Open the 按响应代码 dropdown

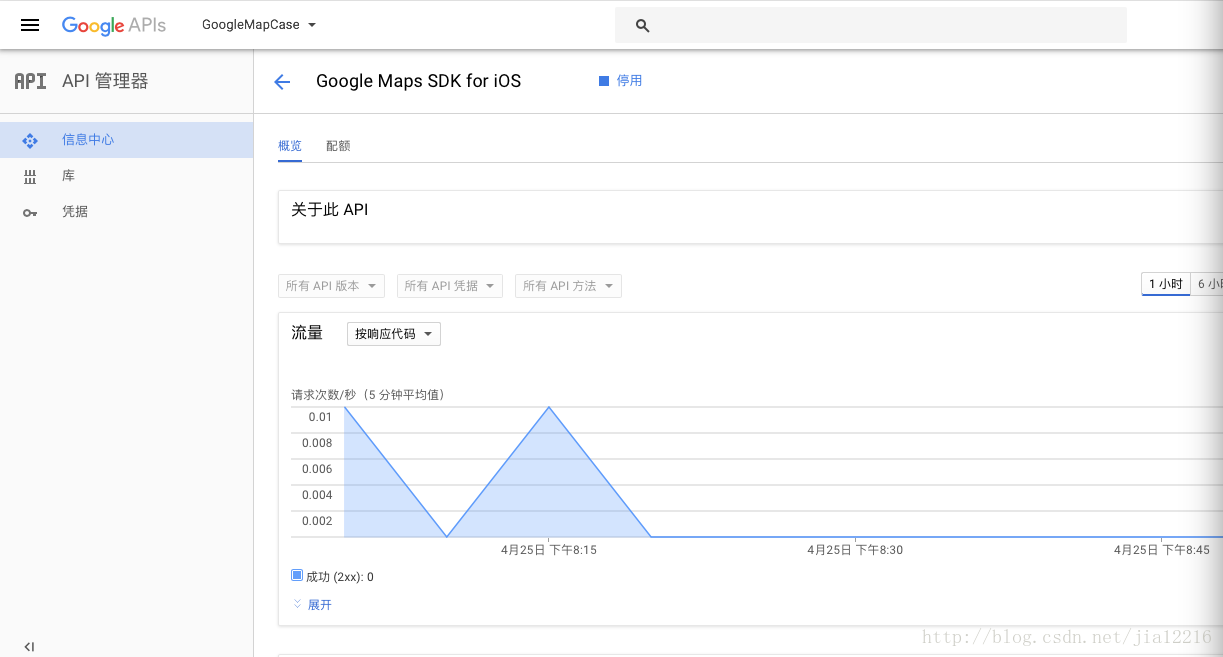(x=394, y=334)
